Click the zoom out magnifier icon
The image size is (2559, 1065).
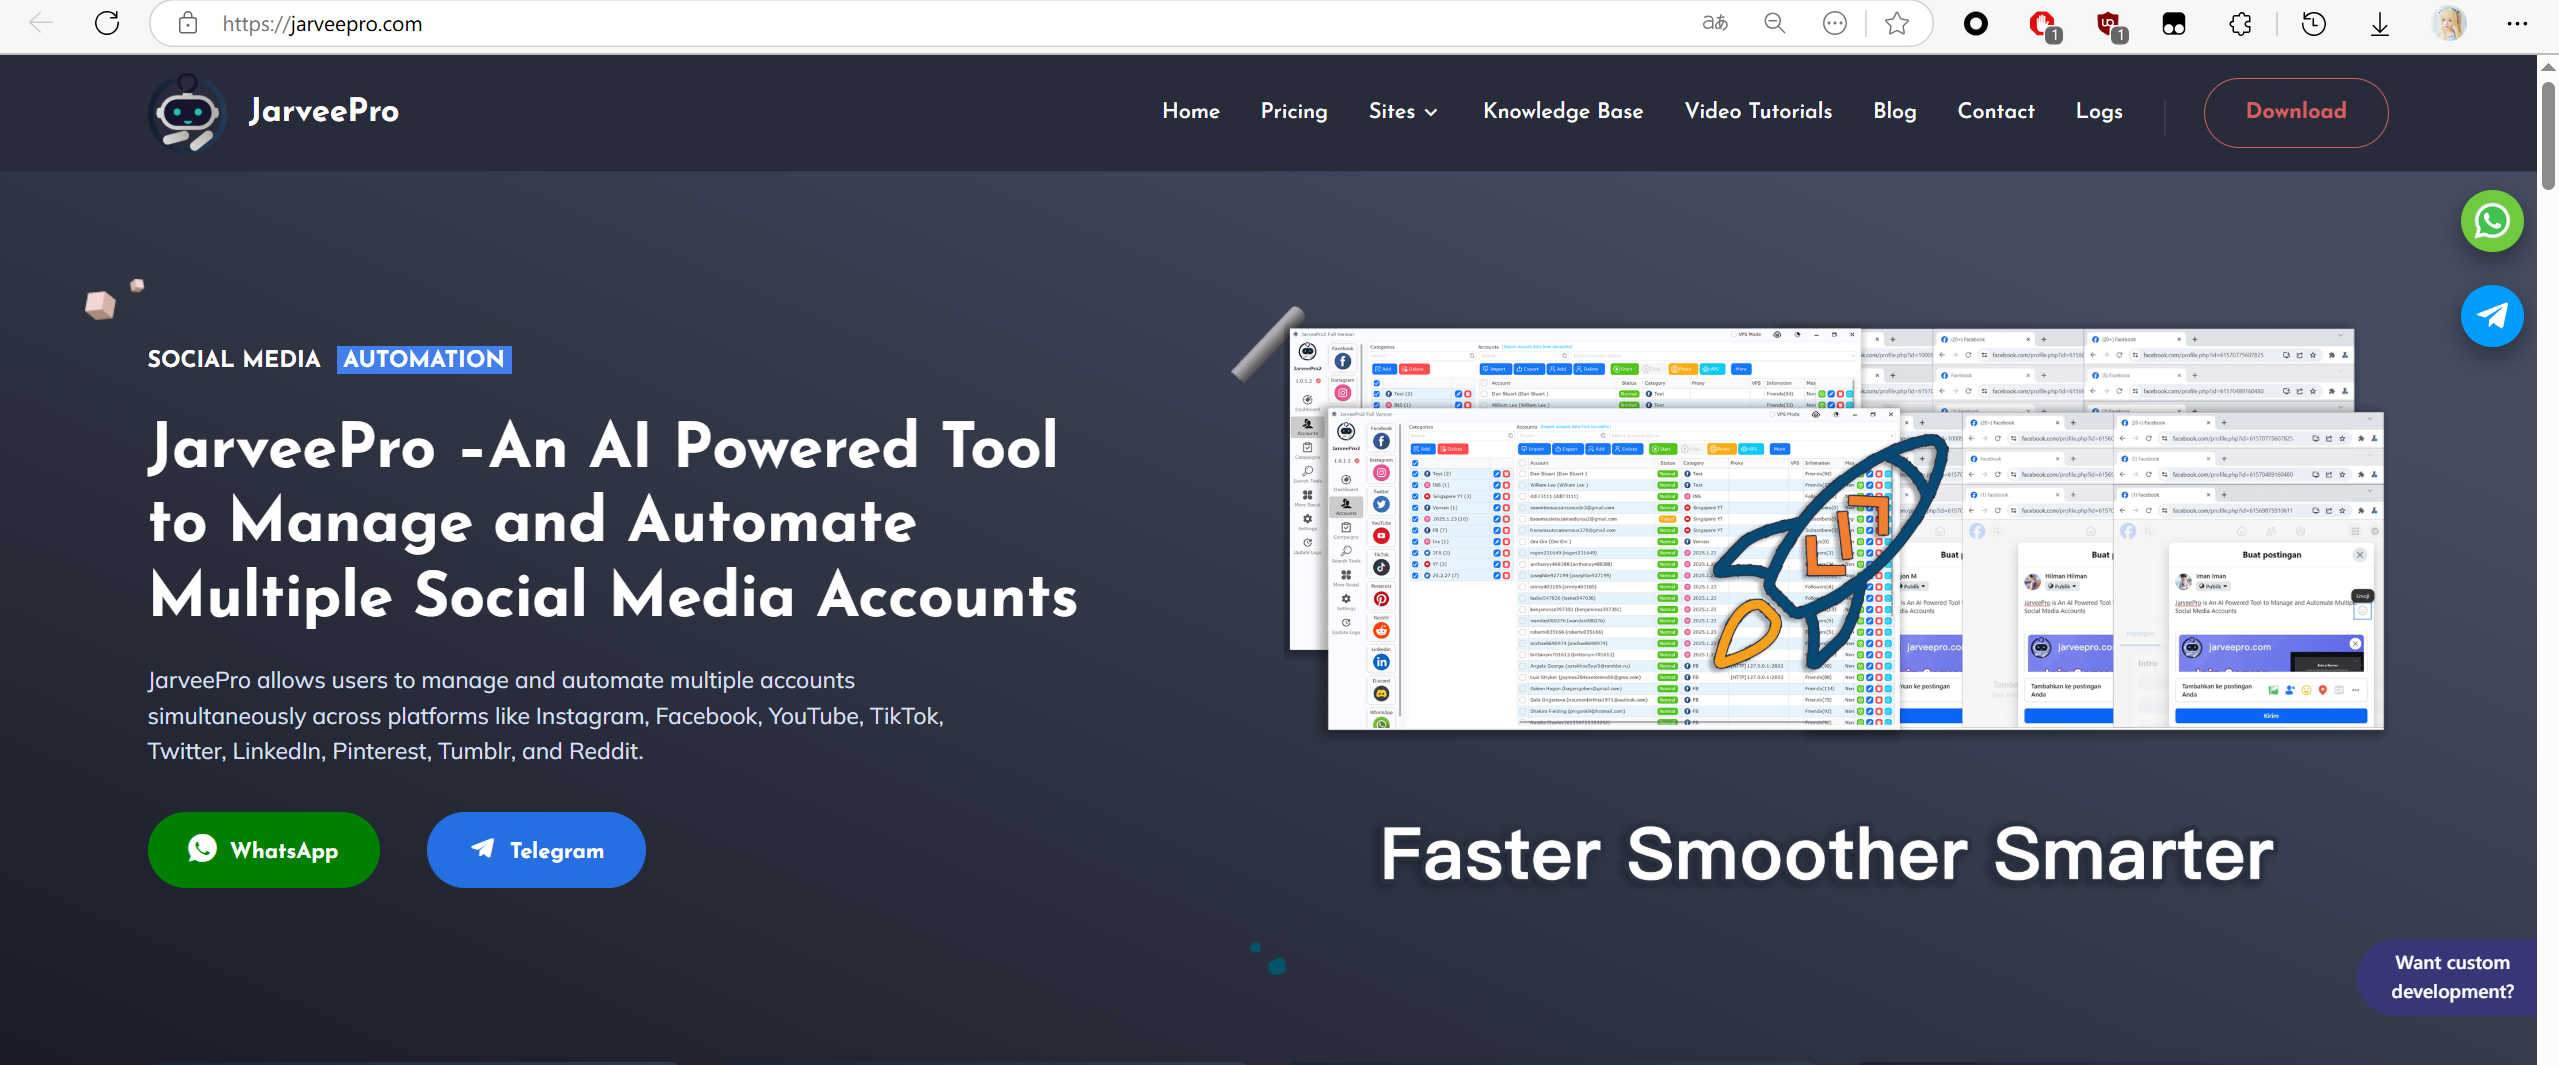click(x=1775, y=23)
